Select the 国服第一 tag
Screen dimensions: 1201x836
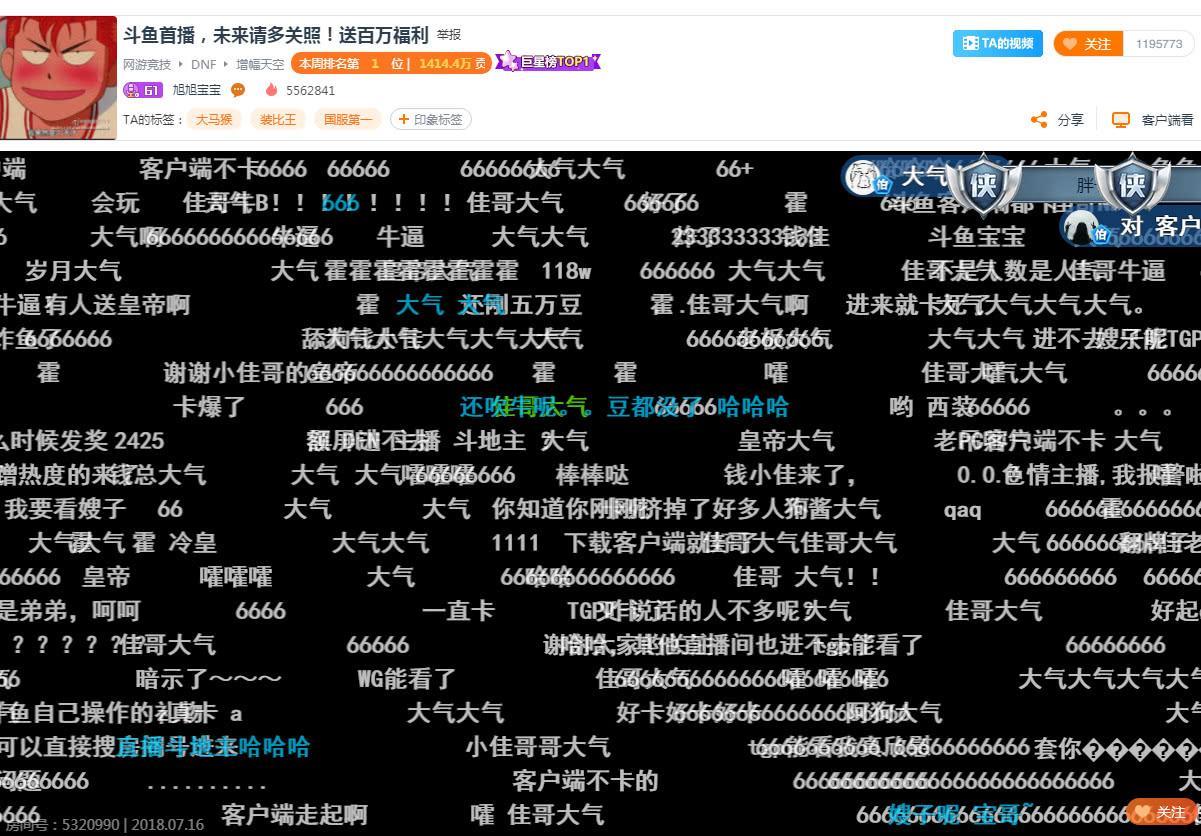[x=347, y=120]
